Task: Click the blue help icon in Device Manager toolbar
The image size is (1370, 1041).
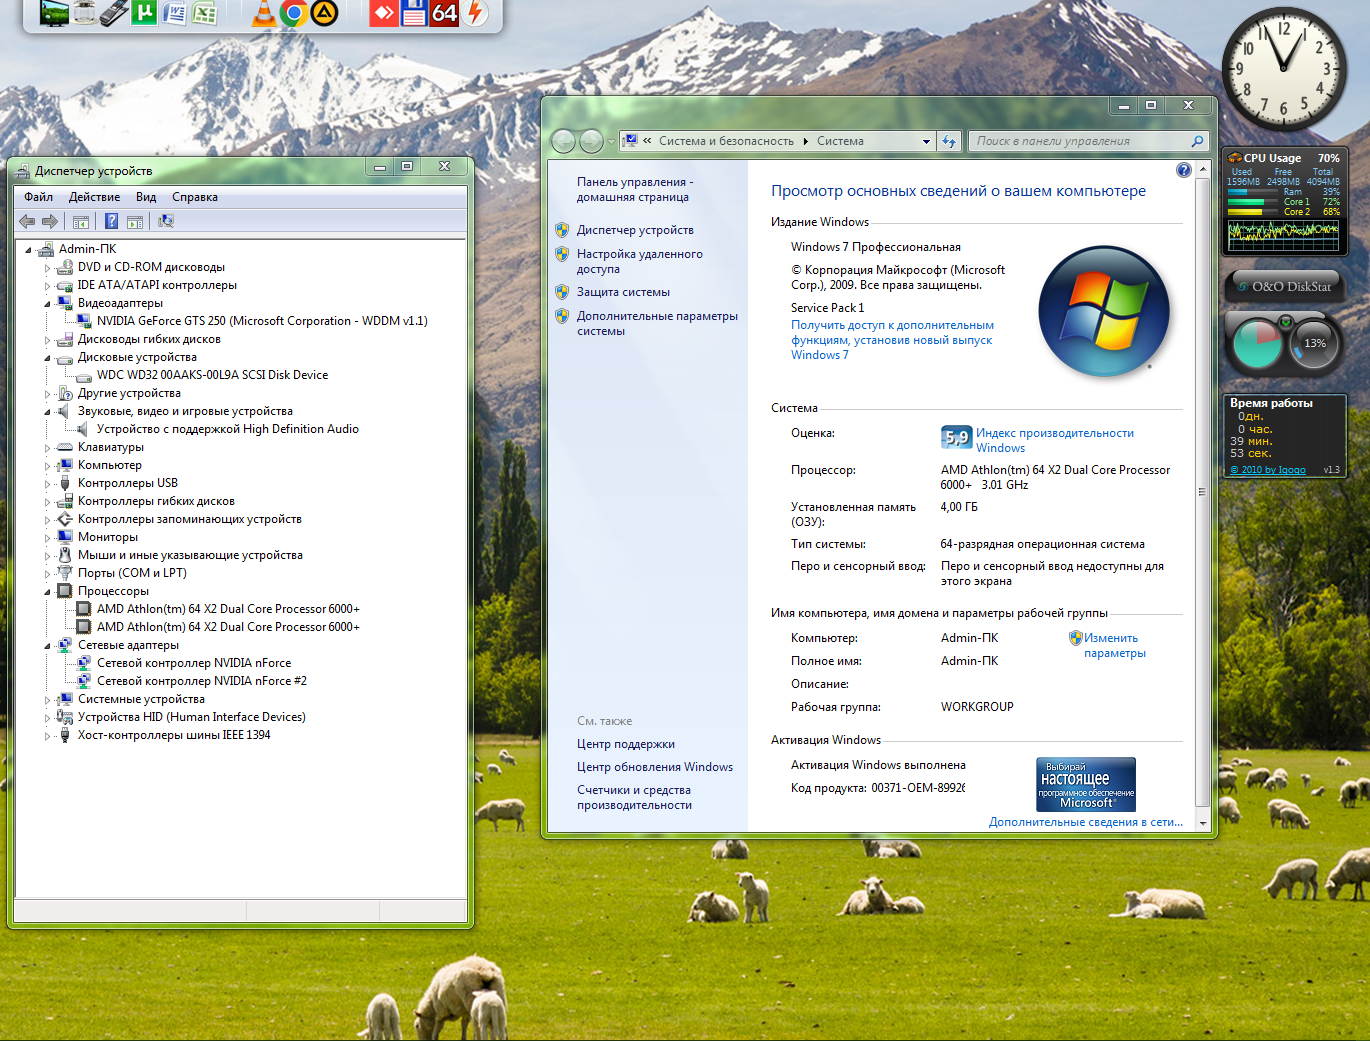Action: click(112, 221)
